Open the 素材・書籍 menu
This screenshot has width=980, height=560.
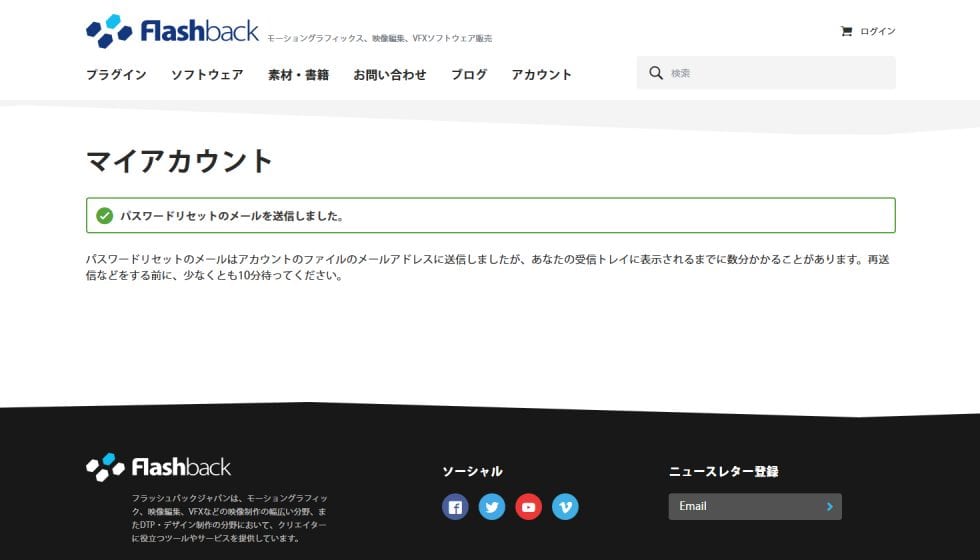[298, 74]
